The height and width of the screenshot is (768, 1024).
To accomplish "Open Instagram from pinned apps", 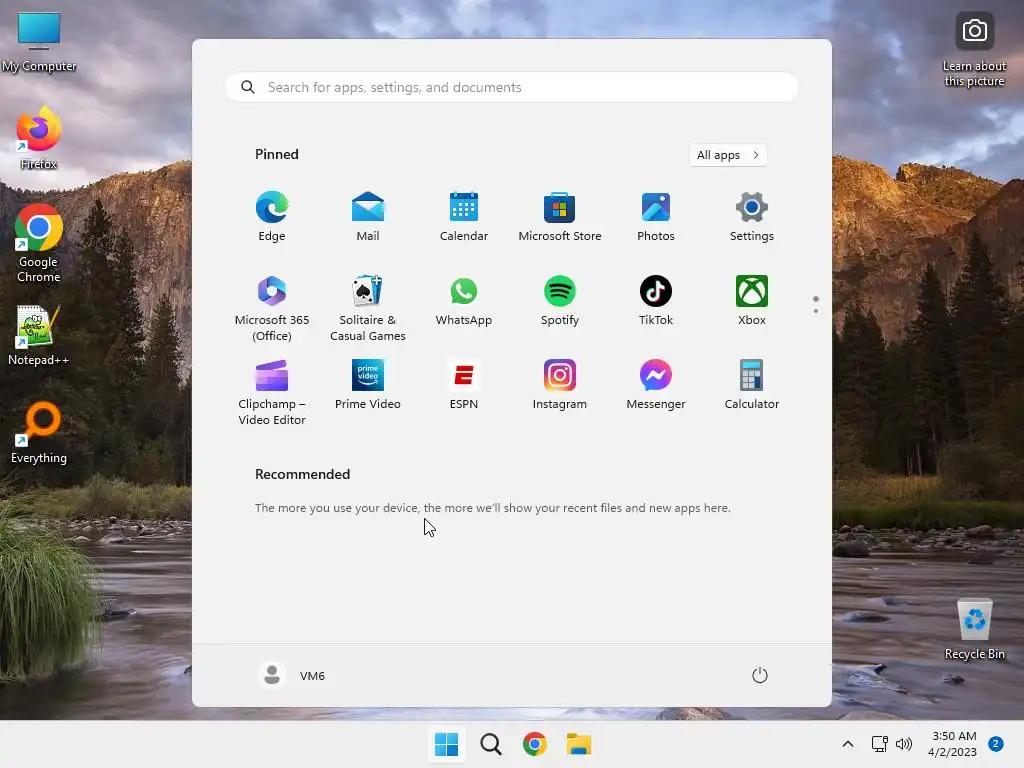I will tap(560, 385).
